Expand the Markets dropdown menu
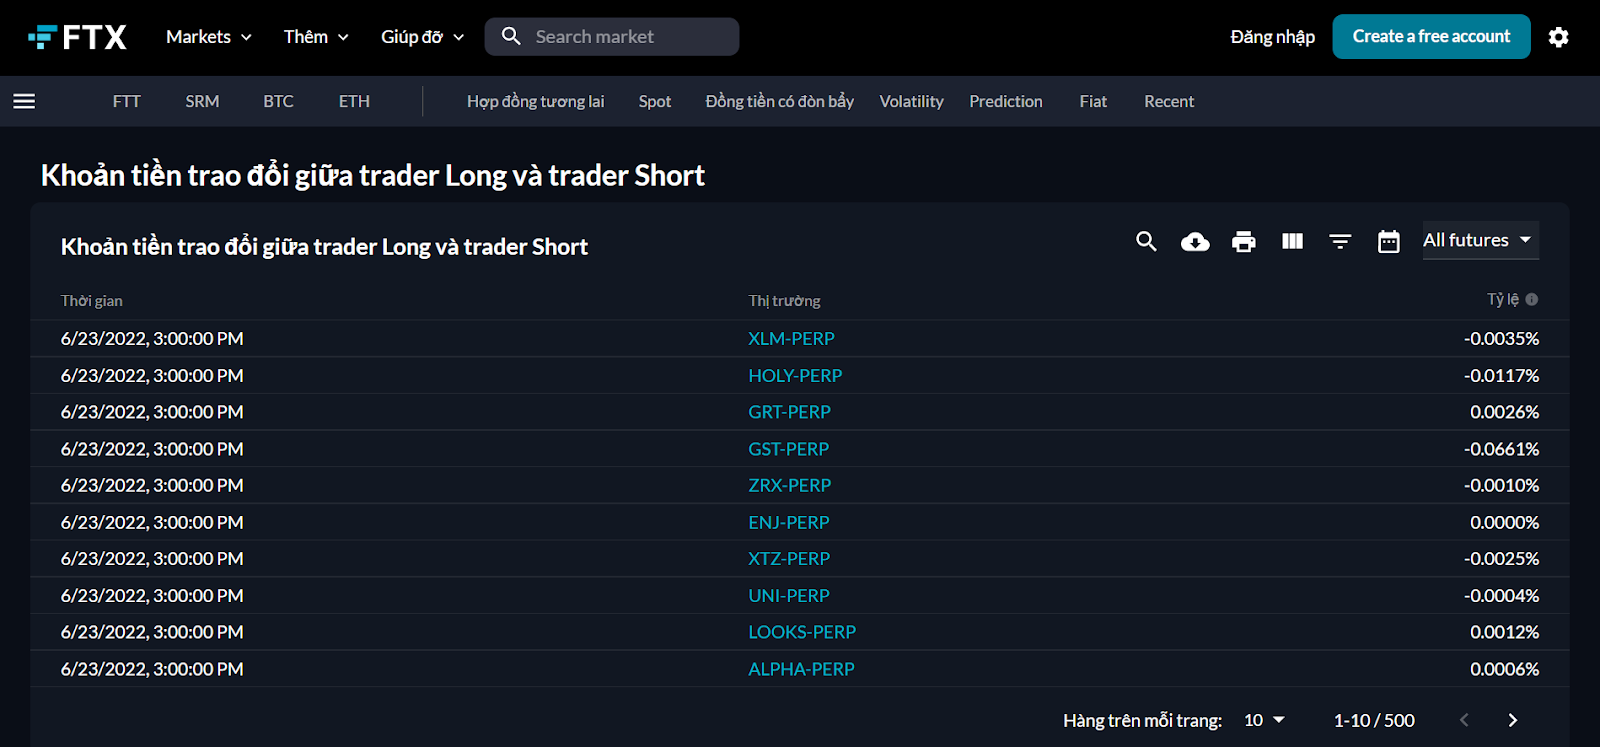The width and height of the screenshot is (1600, 747). click(209, 37)
